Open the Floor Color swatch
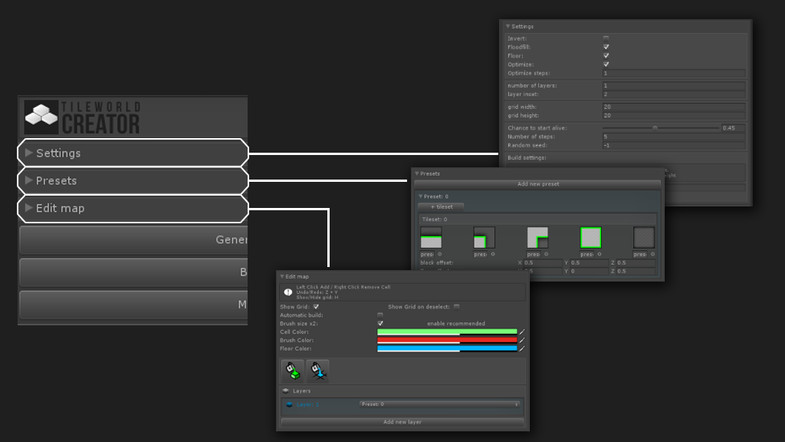 447,348
